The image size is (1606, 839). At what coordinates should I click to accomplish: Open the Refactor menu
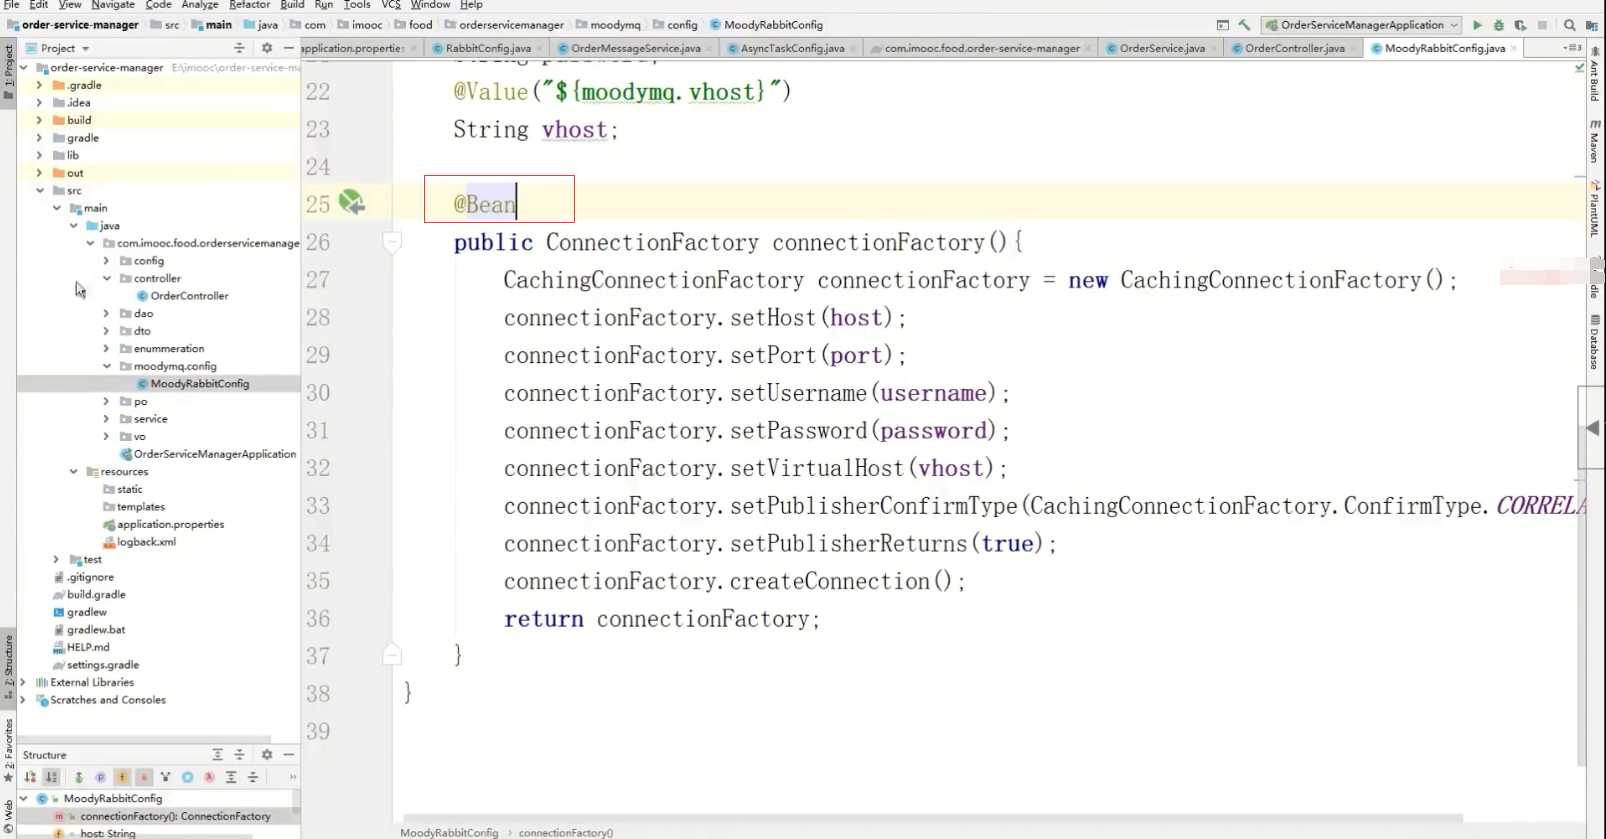pos(249,5)
